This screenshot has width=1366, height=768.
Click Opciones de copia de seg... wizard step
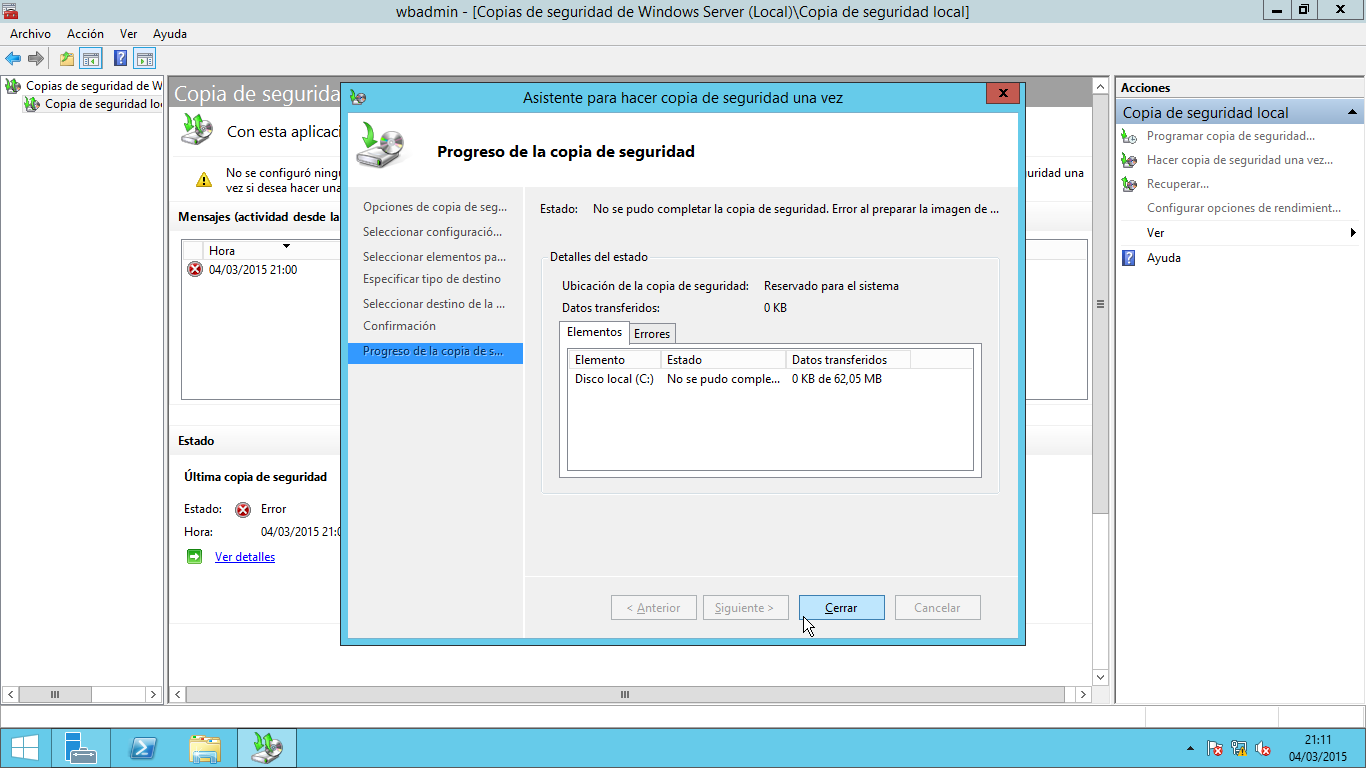pyautogui.click(x=435, y=207)
